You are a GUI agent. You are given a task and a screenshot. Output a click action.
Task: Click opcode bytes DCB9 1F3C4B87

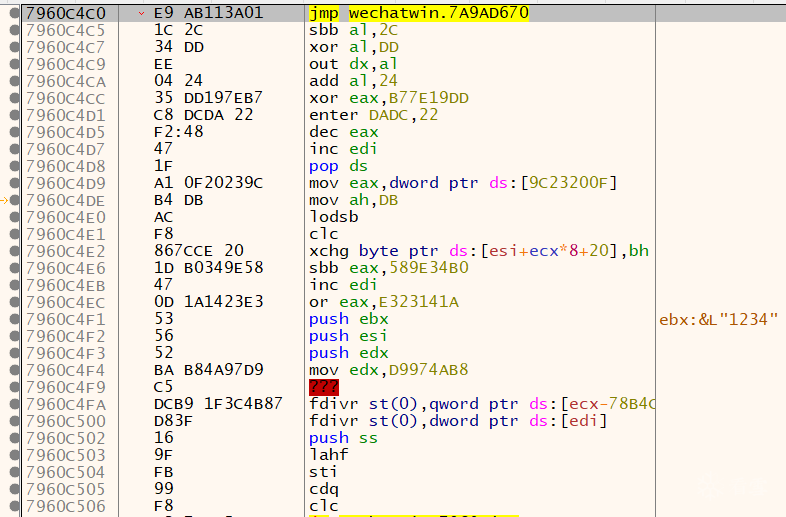218,404
